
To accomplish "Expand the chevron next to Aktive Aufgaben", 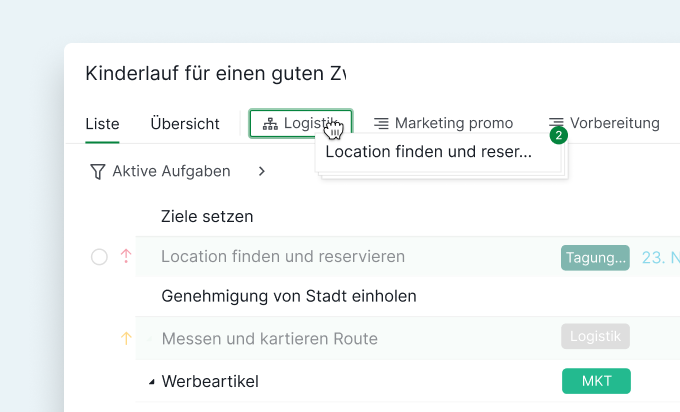I will 261,172.
